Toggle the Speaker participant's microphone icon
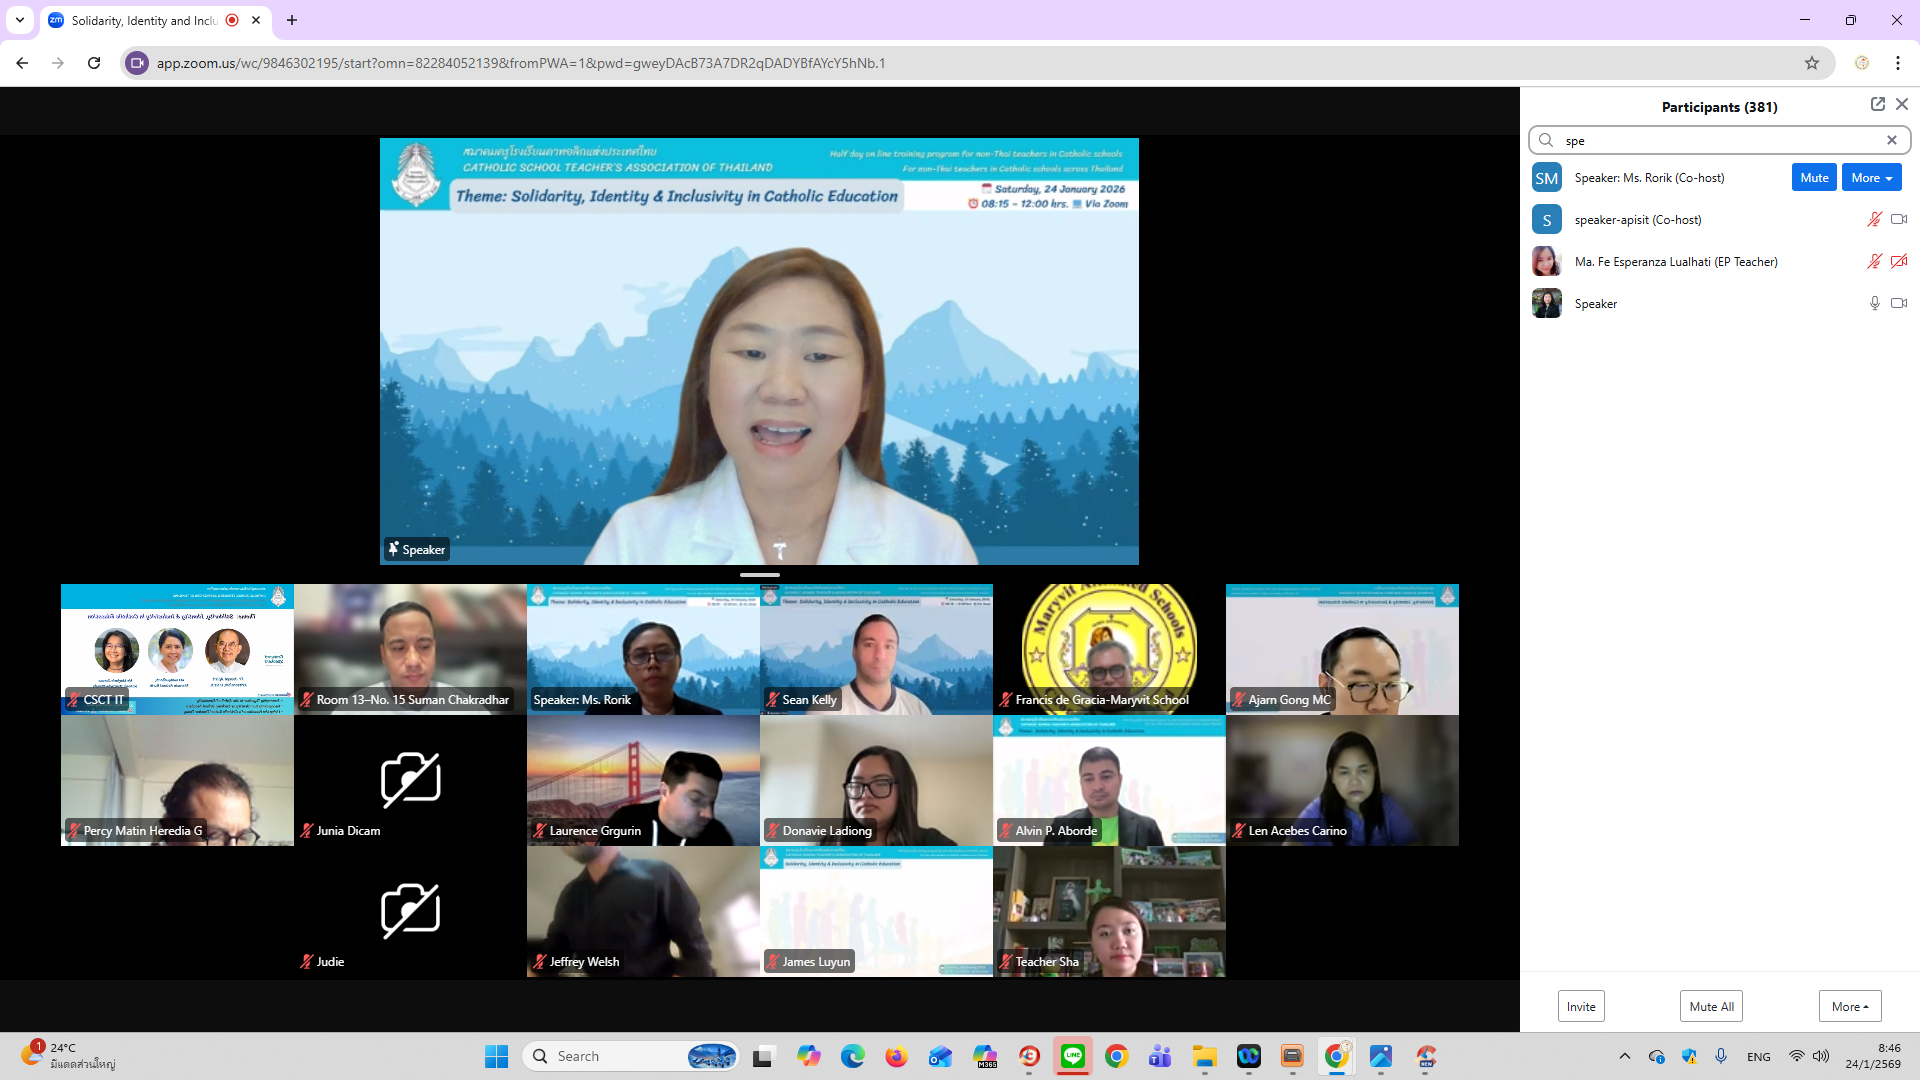Screen dimensions: 1920x1080 (x=1874, y=303)
